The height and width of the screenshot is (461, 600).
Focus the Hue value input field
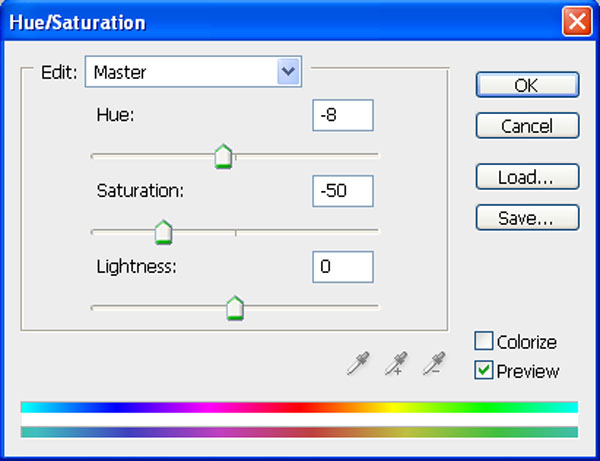point(342,115)
